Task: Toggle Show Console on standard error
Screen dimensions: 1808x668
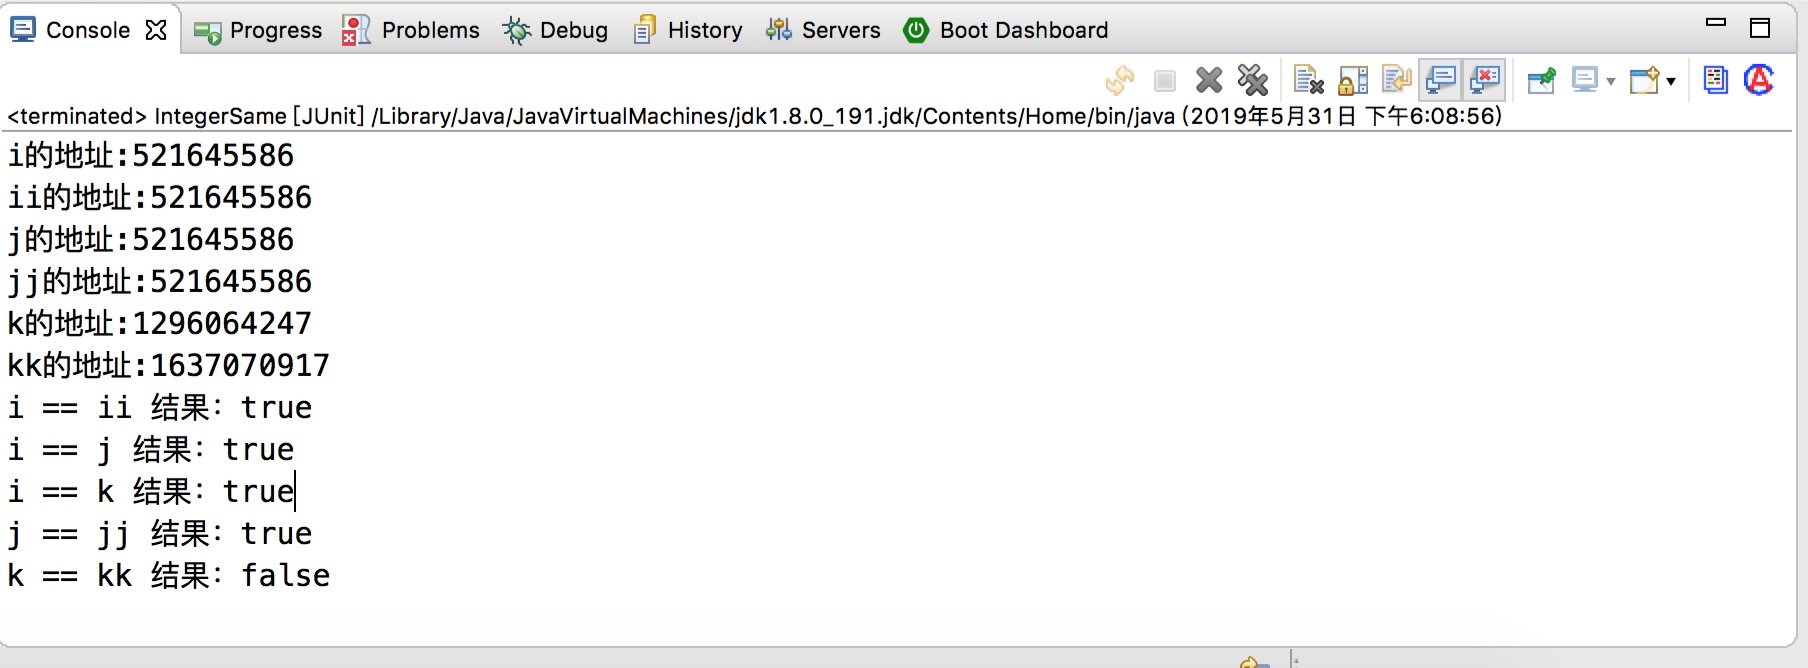Action: 1485,80
